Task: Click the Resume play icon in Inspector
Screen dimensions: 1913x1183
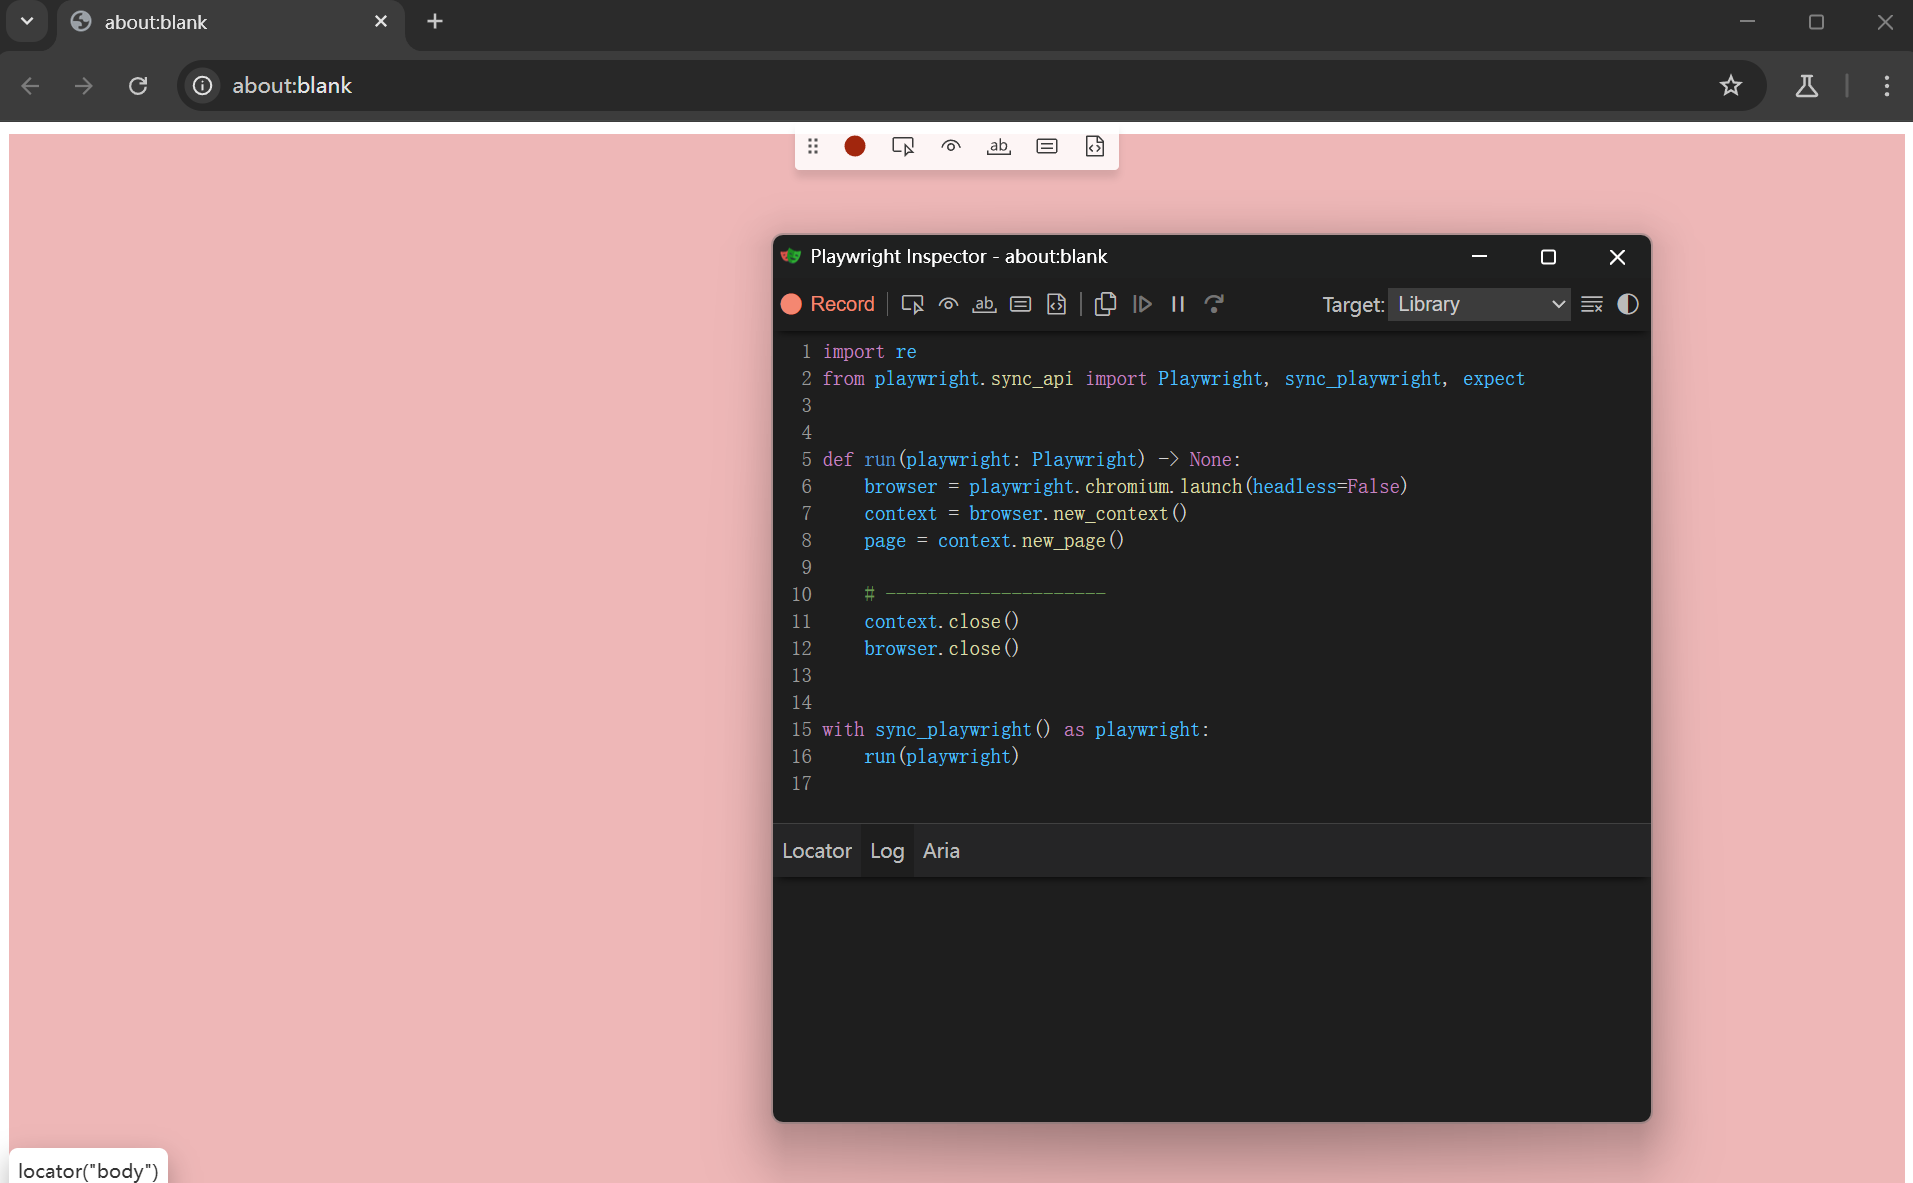Action: click(1142, 304)
